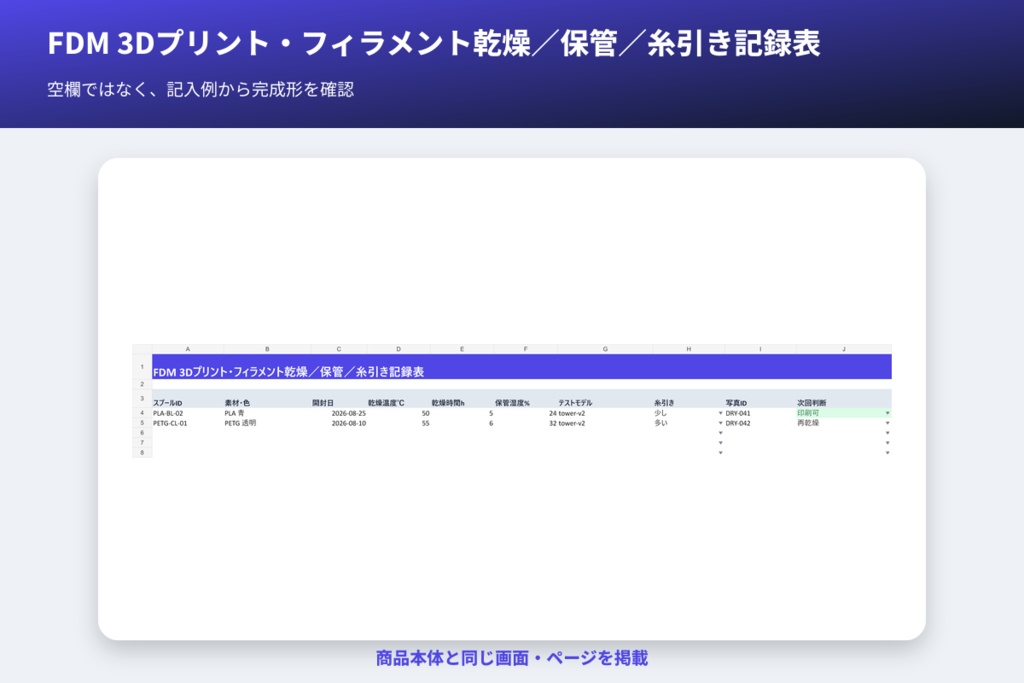Open the 糸引き dropdown arrow in row 6

coord(720,433)
